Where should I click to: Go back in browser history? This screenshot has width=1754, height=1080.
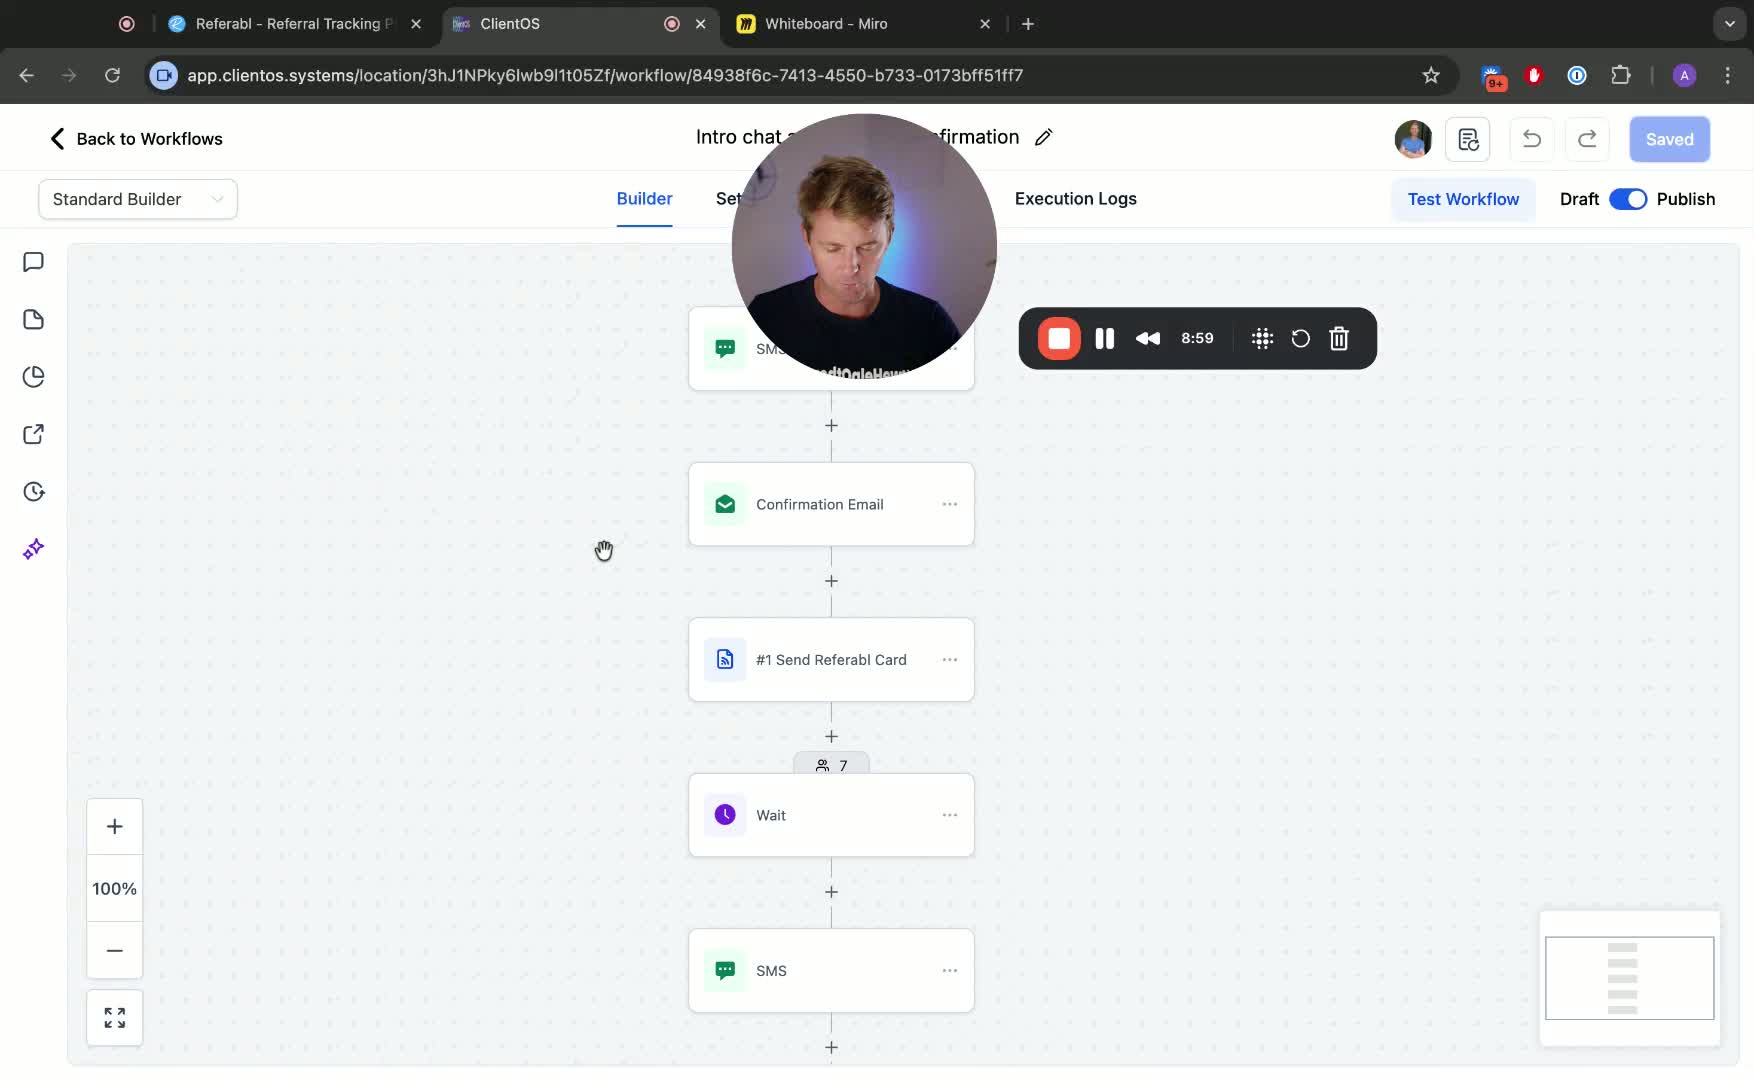click(x=27, y=76)
